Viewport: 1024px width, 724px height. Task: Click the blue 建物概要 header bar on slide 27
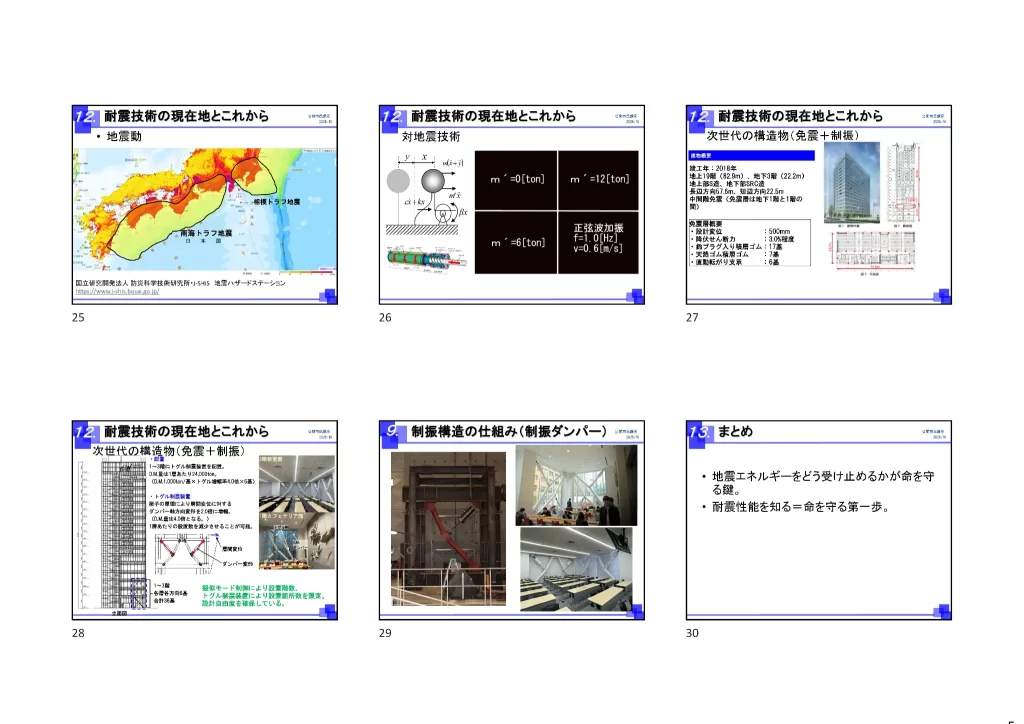751,156
